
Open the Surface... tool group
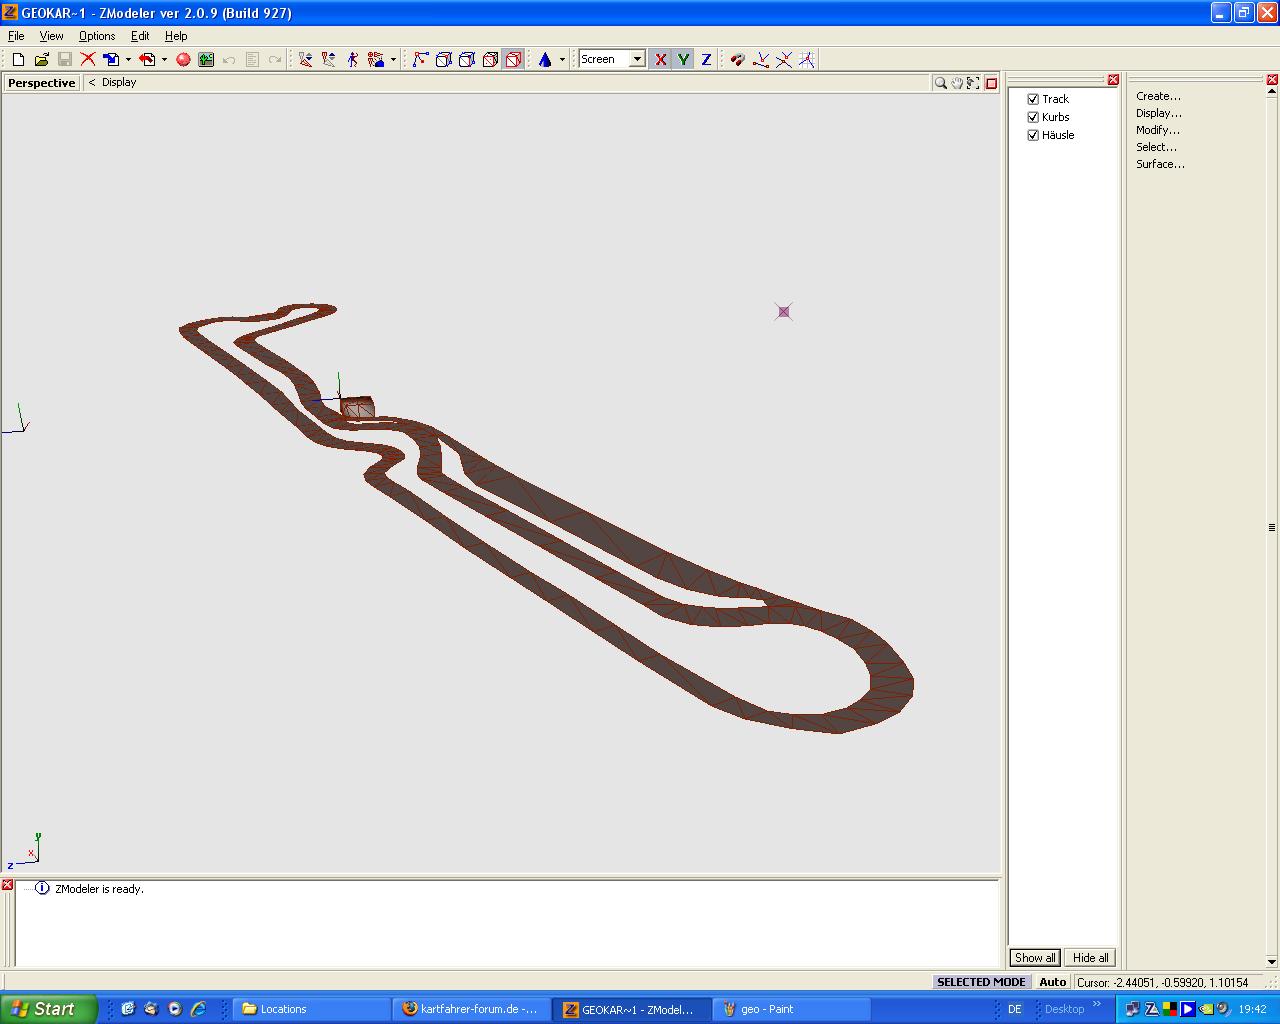[1160, 164]
